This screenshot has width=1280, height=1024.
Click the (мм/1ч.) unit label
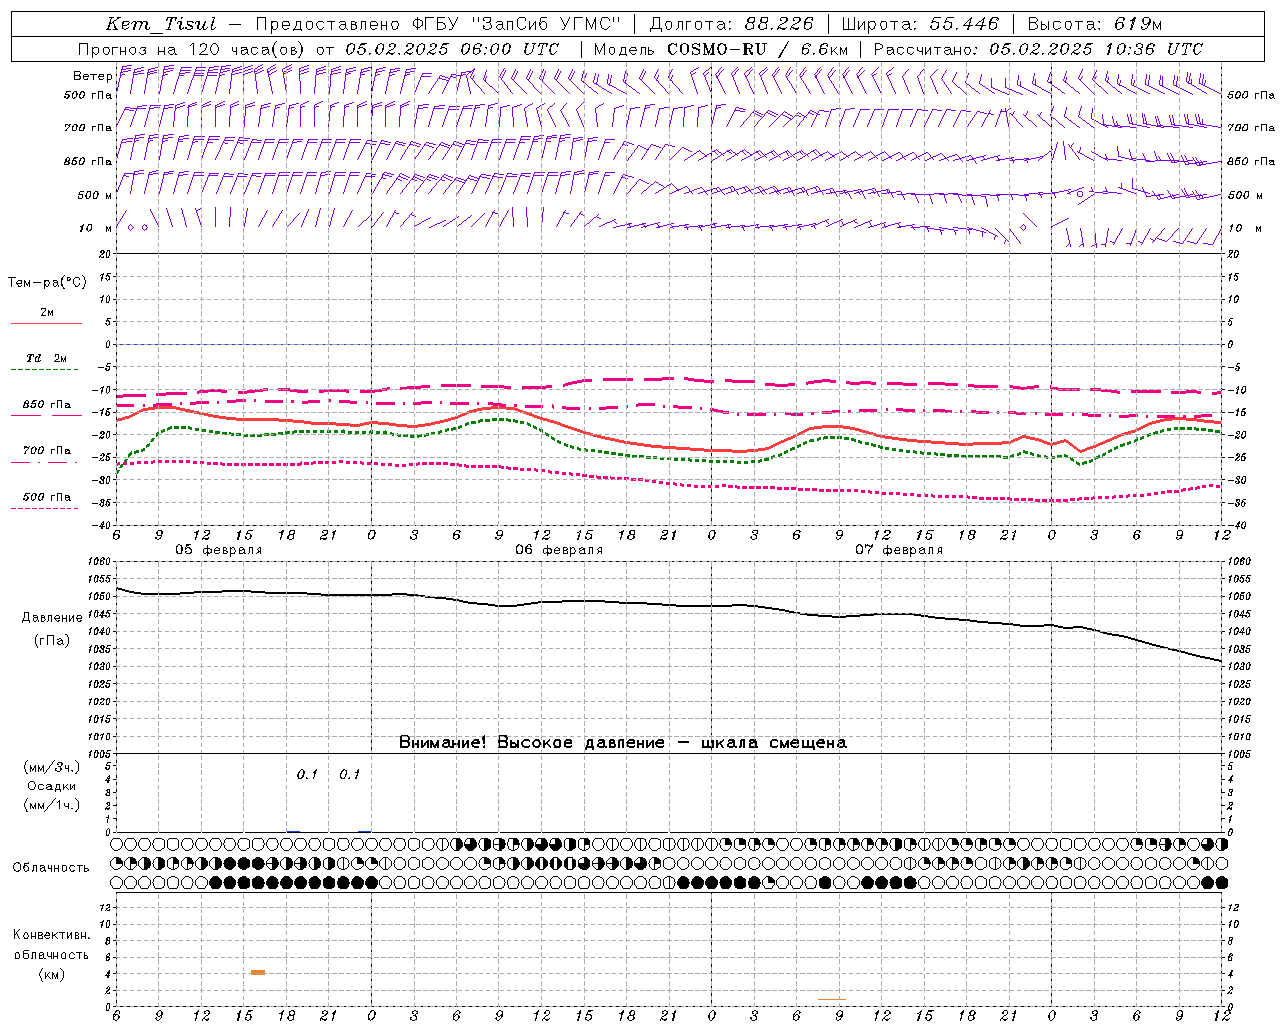(x=51, y=805)
